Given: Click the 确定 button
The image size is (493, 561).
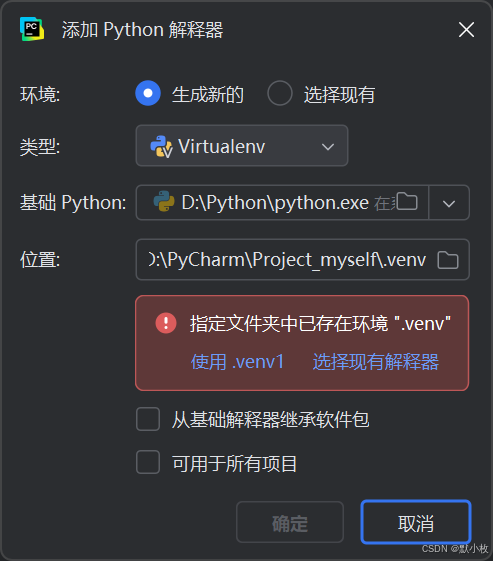Looking at the screenshot, I should pyautogui.click(x=290, y=522).
